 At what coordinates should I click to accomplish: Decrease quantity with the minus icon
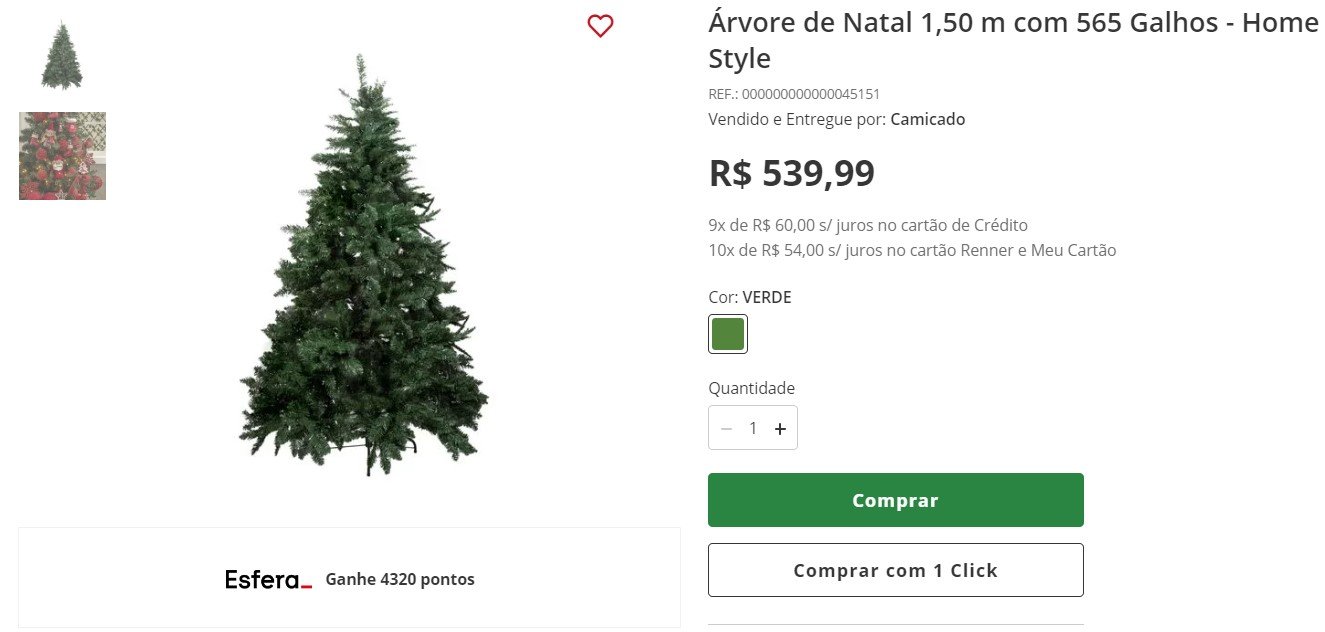[727, 428]
